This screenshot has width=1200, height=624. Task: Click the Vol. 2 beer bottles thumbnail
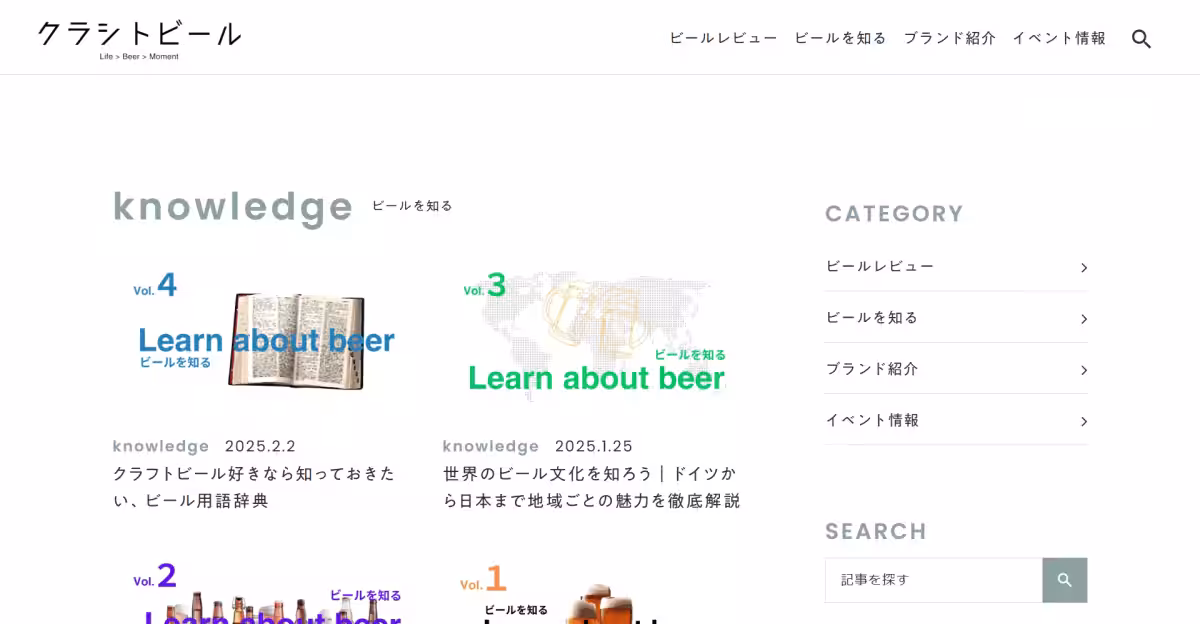click(x=262, y=590)
